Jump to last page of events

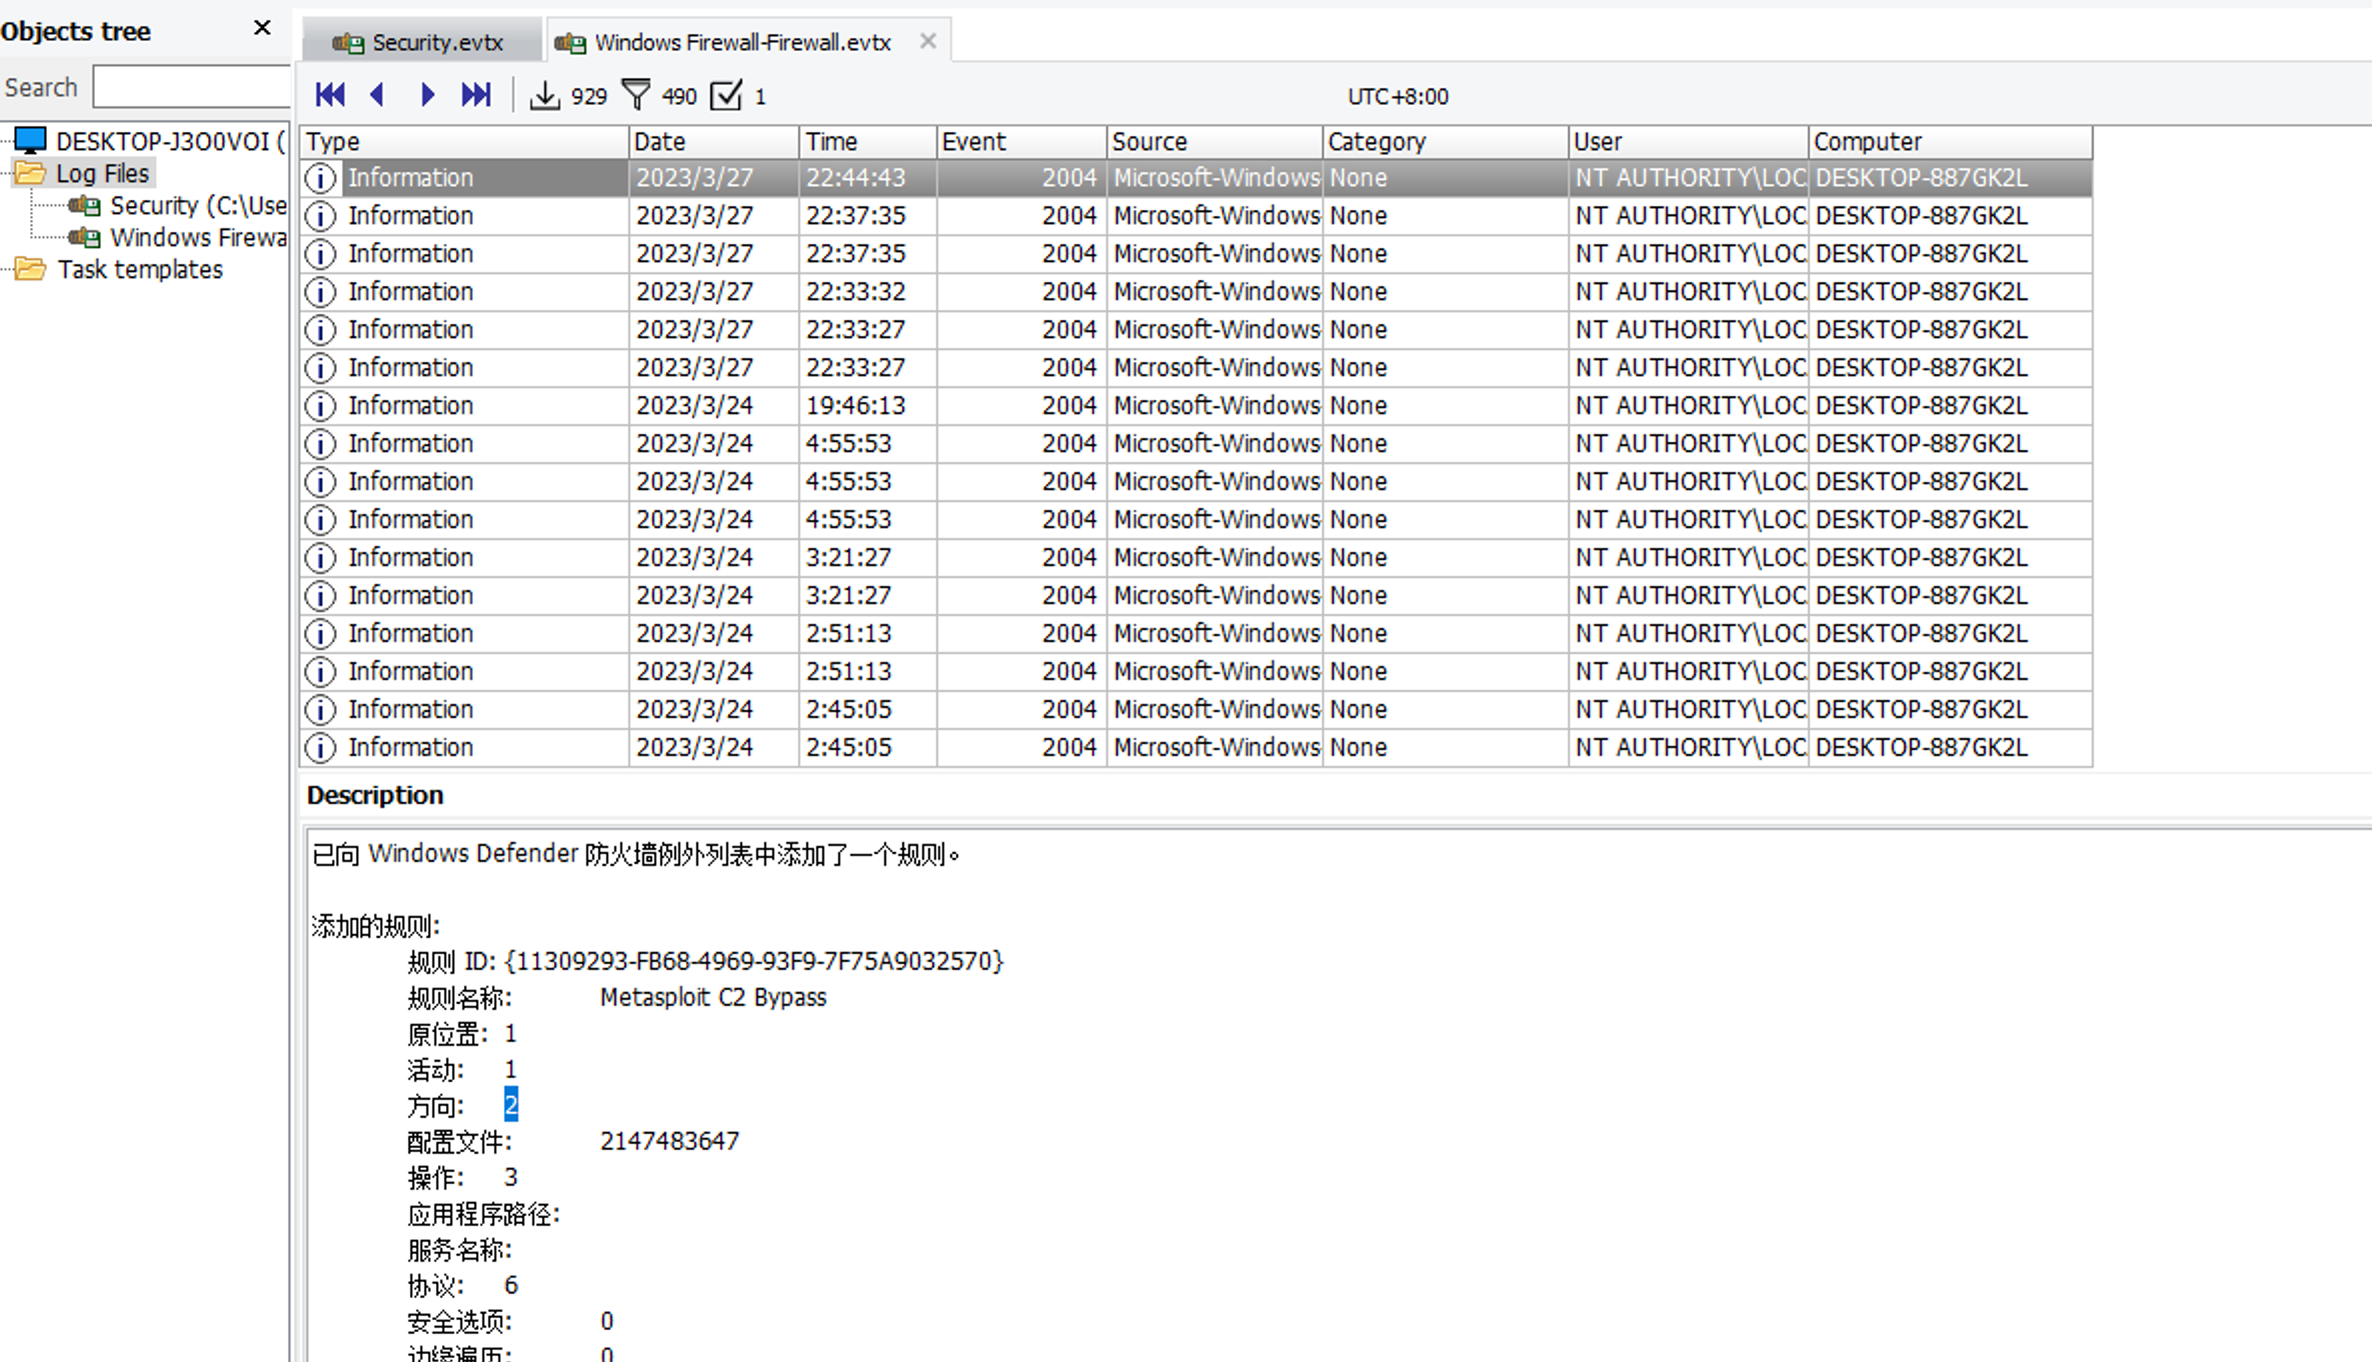476,95
